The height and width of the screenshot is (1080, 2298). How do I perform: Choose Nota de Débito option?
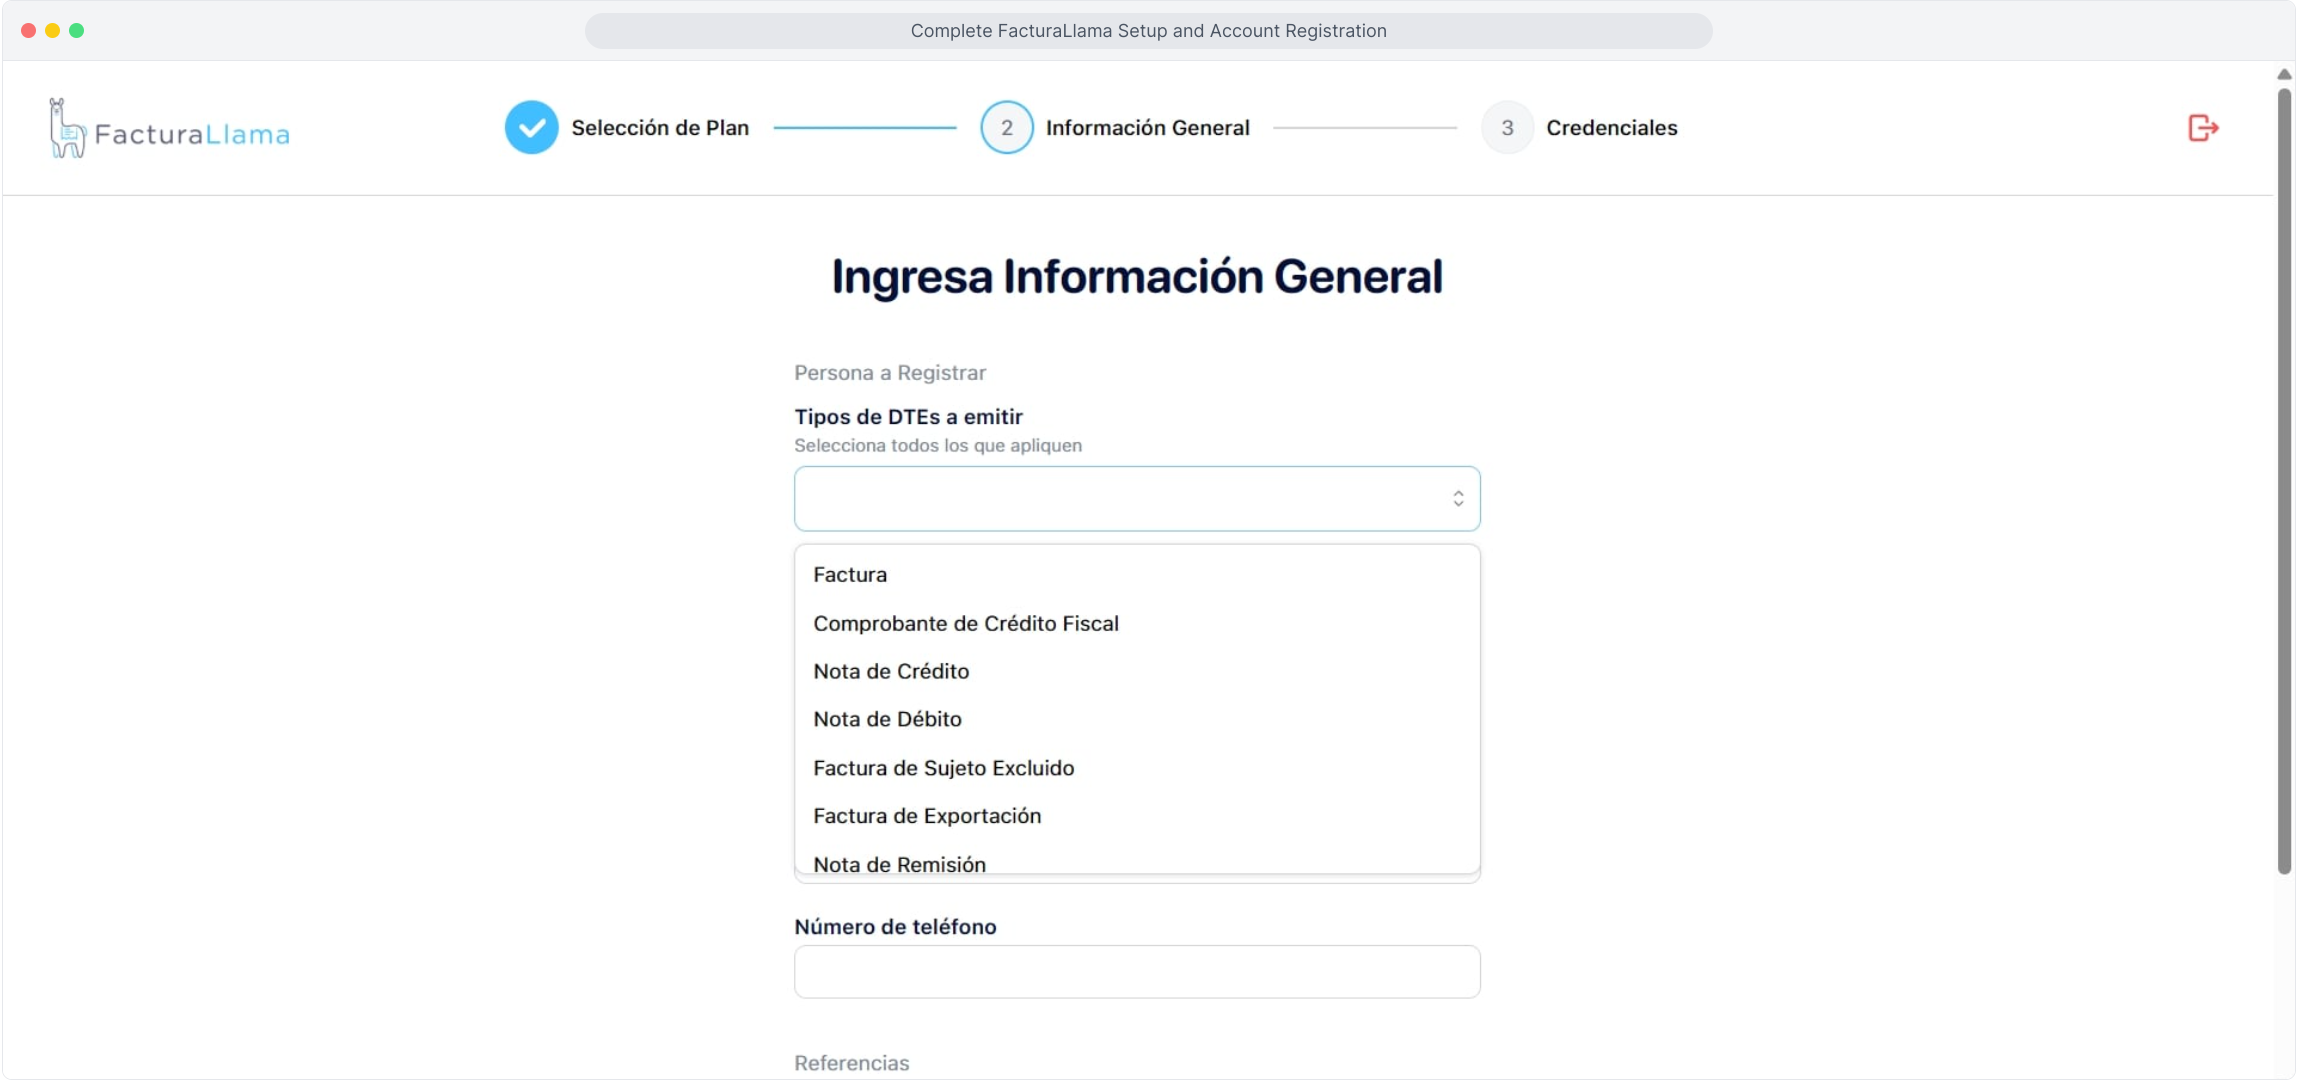(x=887, y=720)
